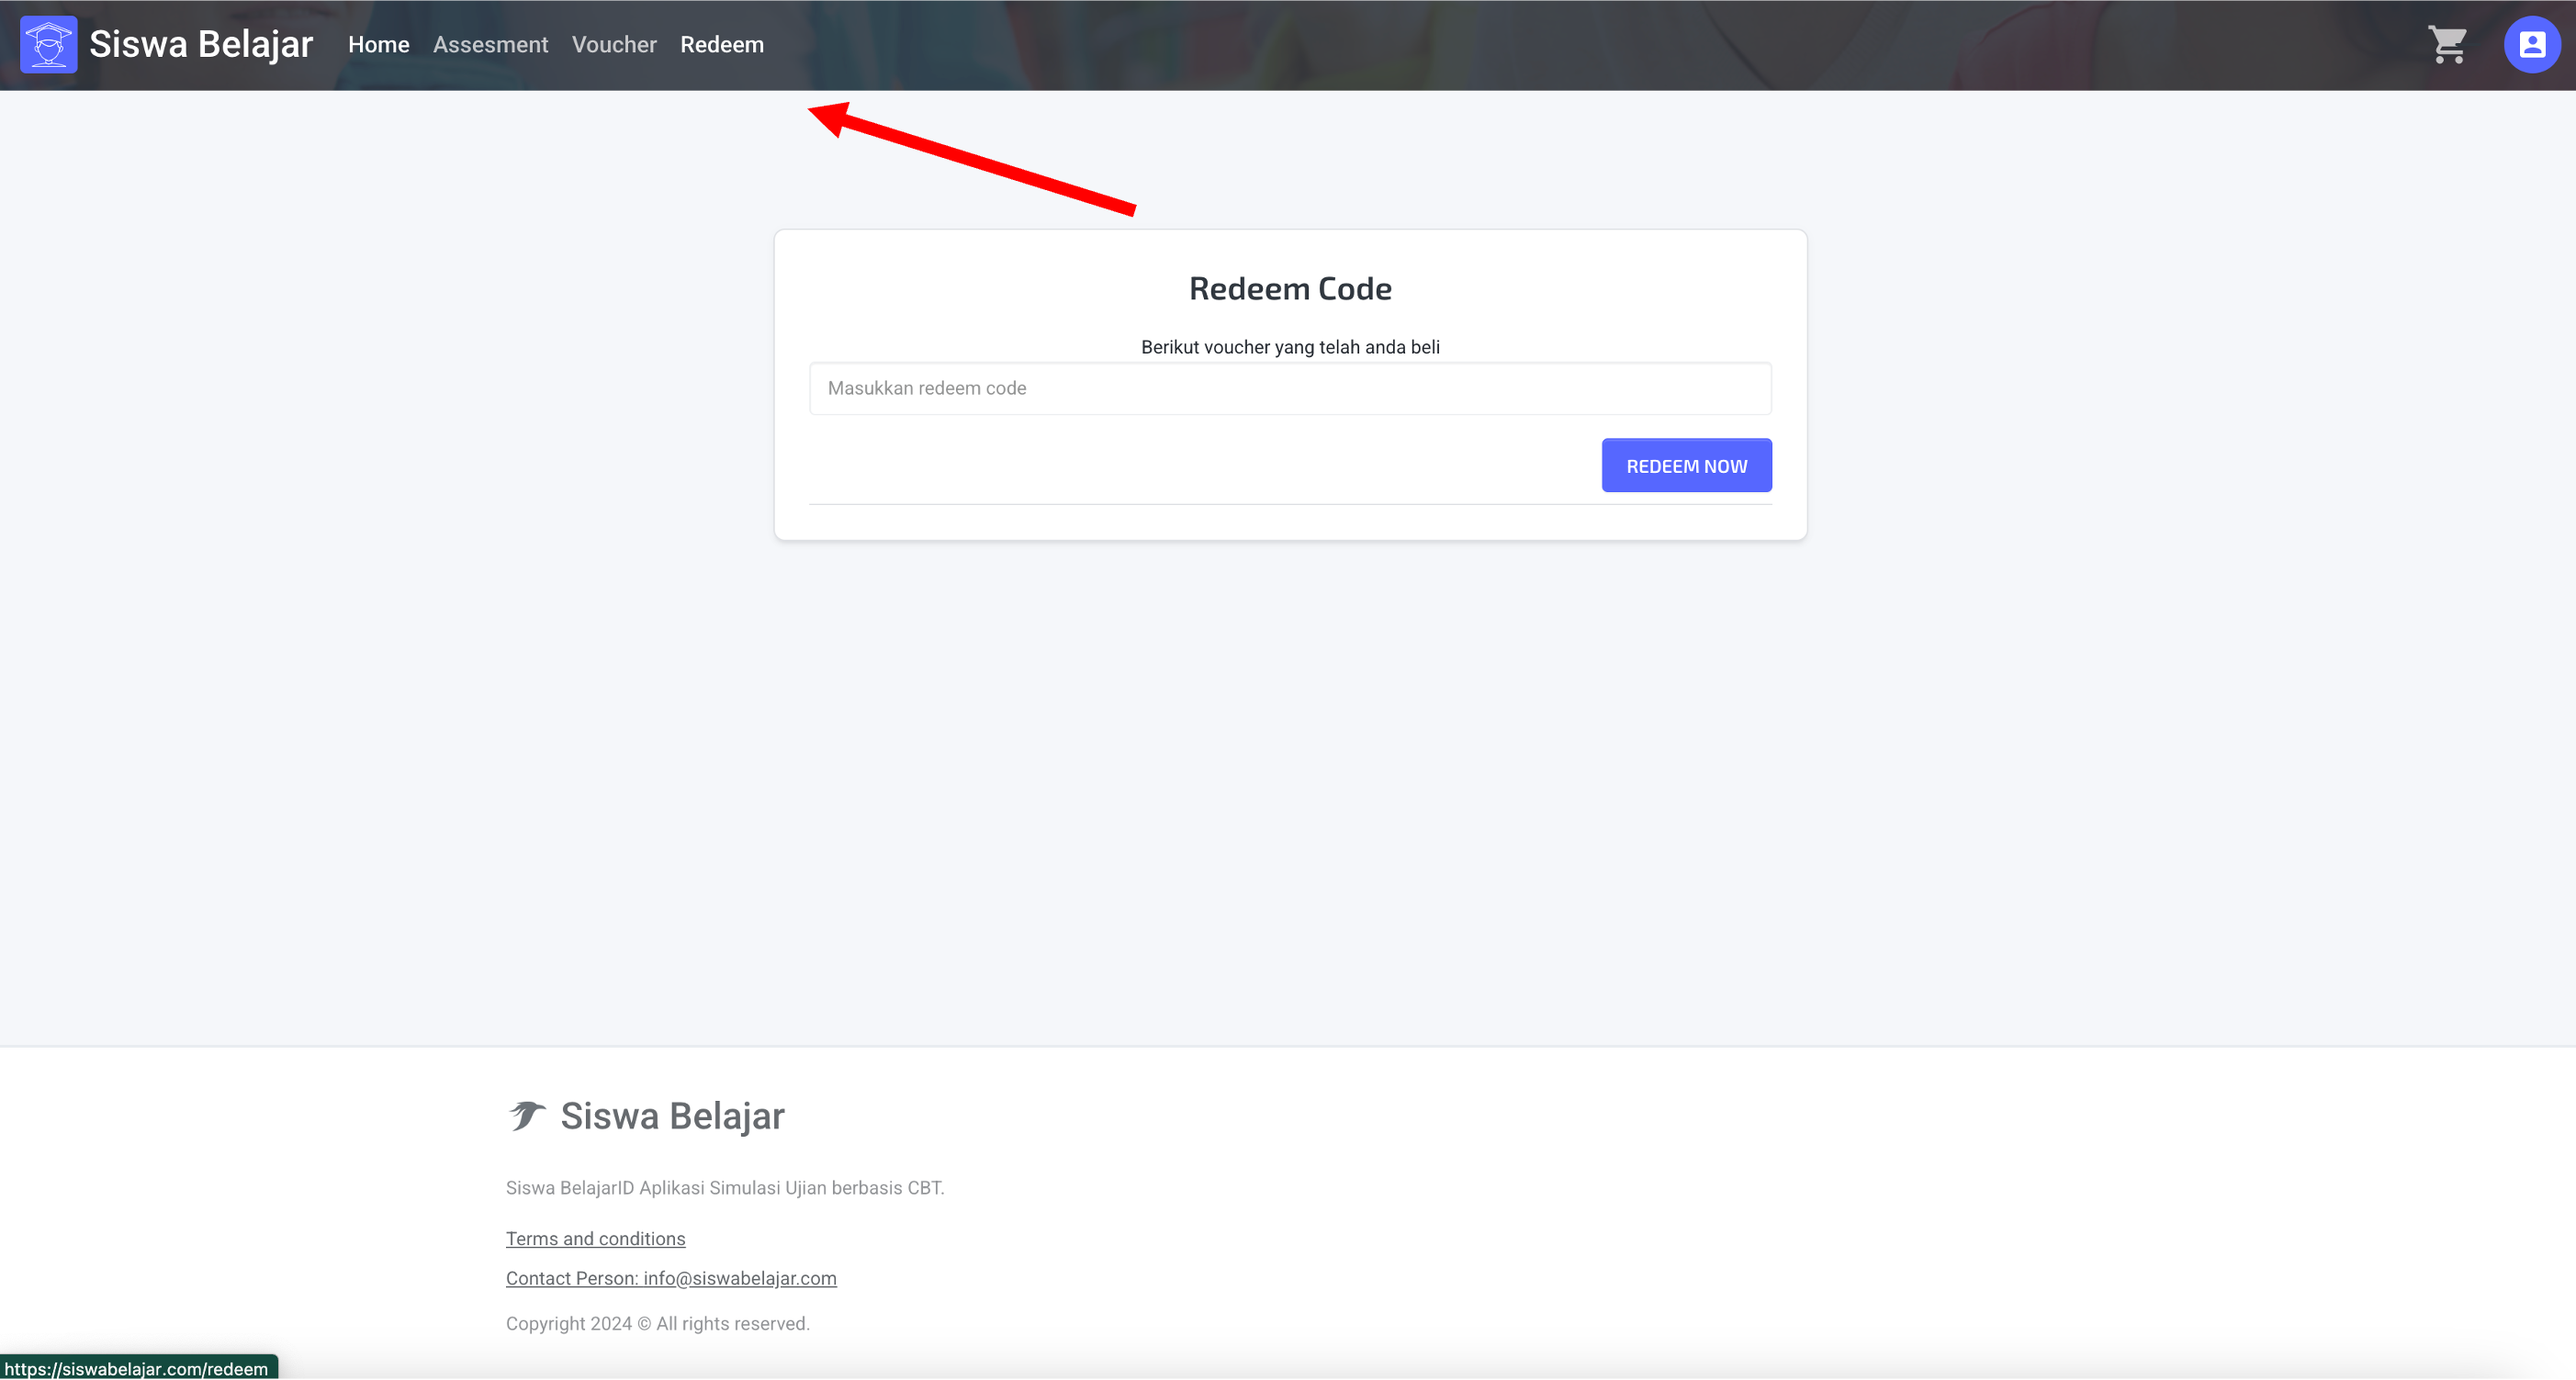Viewport: 2576px width, 1380px height.
Task: Focus the Masukkan redeem code field
Action: [1289, 388]
